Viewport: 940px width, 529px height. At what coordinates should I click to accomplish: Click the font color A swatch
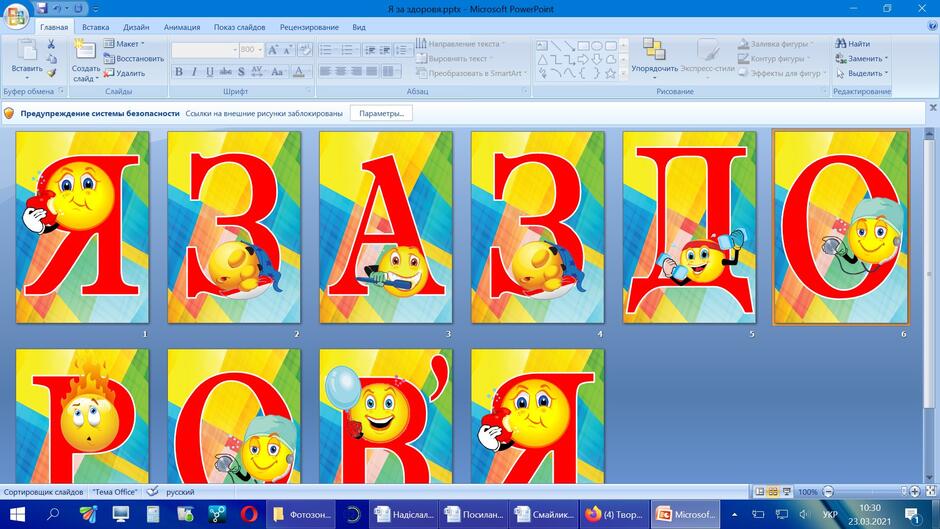tap(299, 71)
